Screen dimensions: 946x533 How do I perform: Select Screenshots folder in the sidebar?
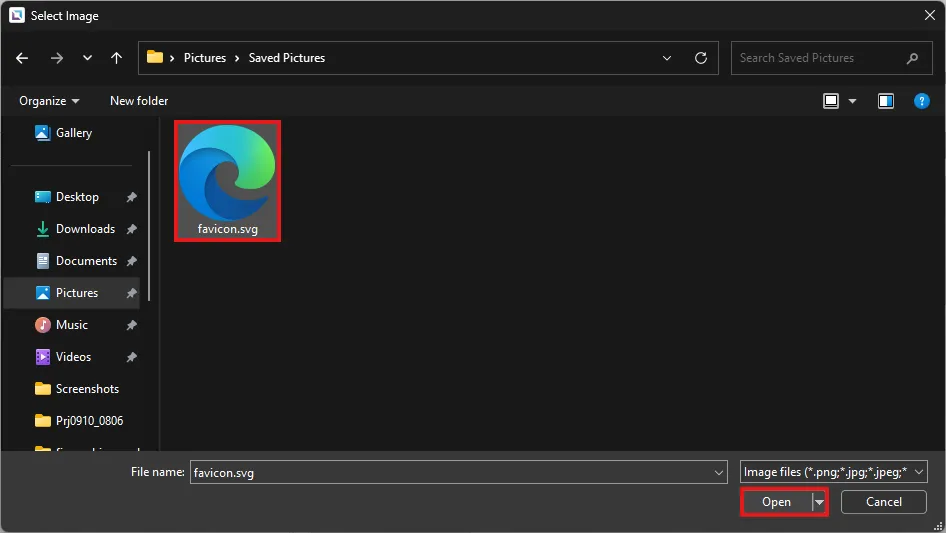point(86,389)
